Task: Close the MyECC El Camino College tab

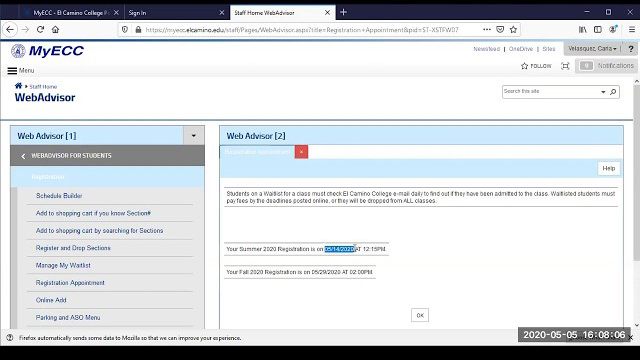Action: click(x=116, y=13)
